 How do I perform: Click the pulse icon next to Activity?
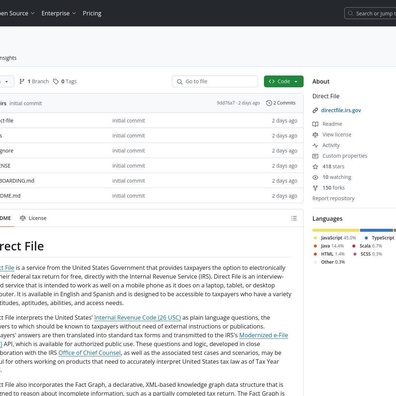click(x=315, y=145)
